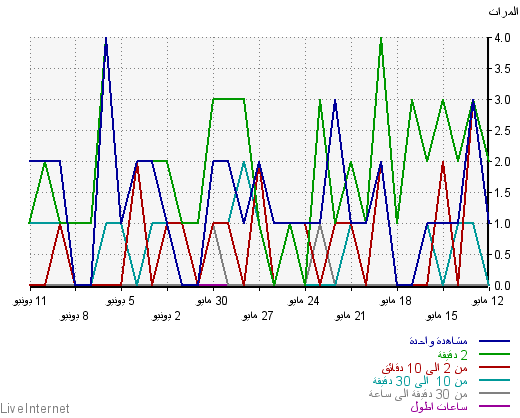Click the 24 مايو date label
The width and height of the screenshot is (520, 418).
[x=304, y=301]
